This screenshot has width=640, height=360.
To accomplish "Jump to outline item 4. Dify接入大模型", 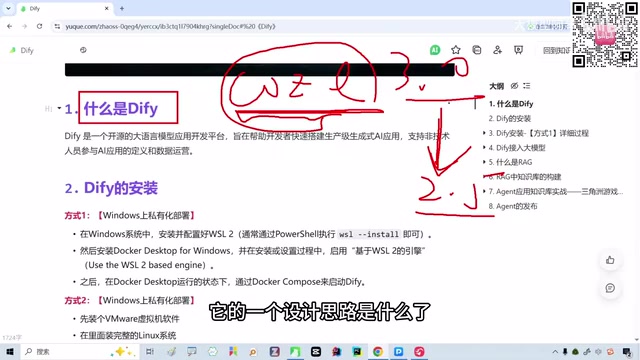I will click(517, 148).
